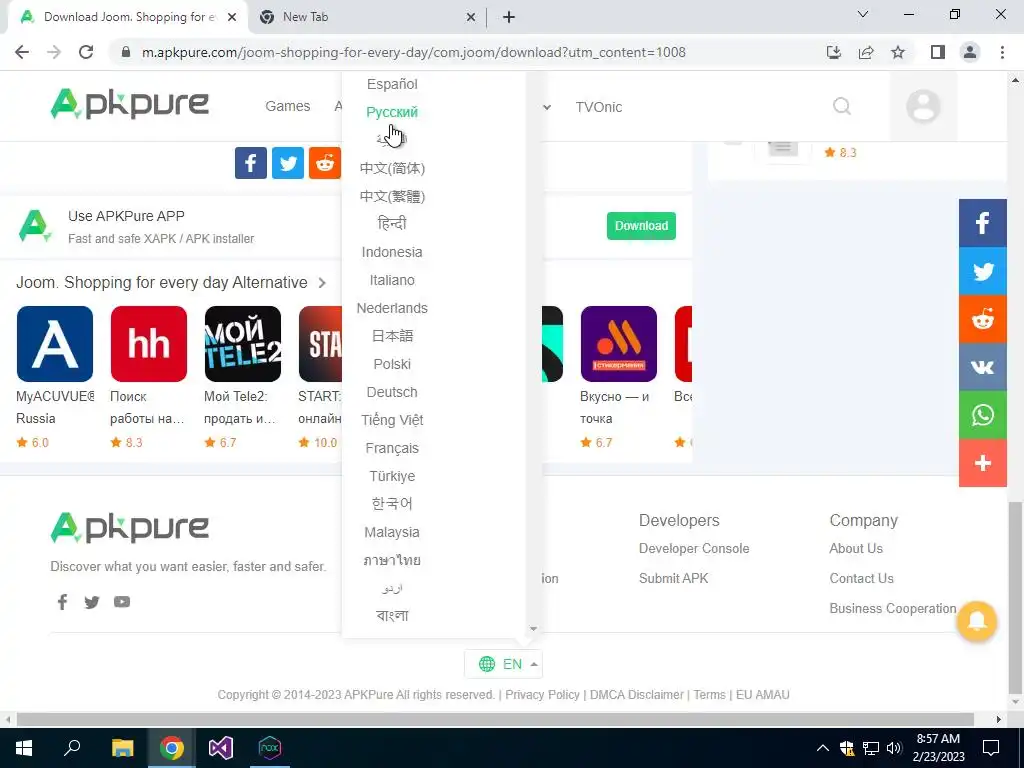Expand Joom Alternative section arrow

pyautogui.click(x=322, y=283)
